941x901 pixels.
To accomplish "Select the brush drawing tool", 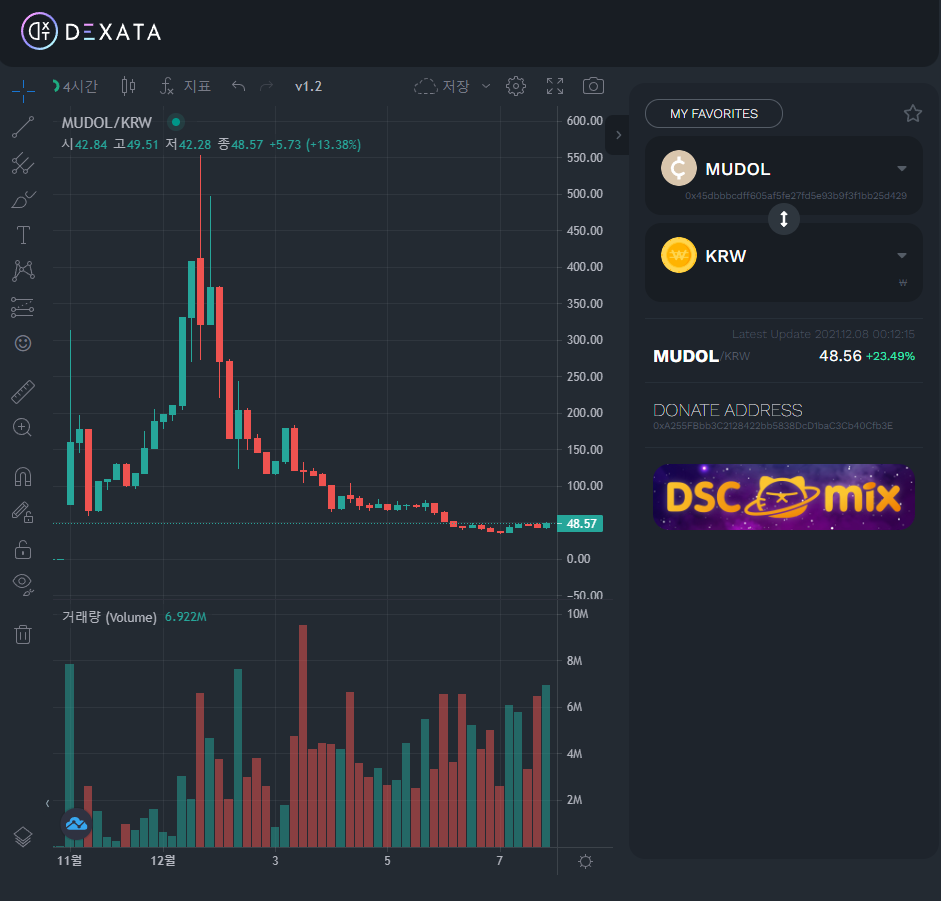I will click(23, 199).
